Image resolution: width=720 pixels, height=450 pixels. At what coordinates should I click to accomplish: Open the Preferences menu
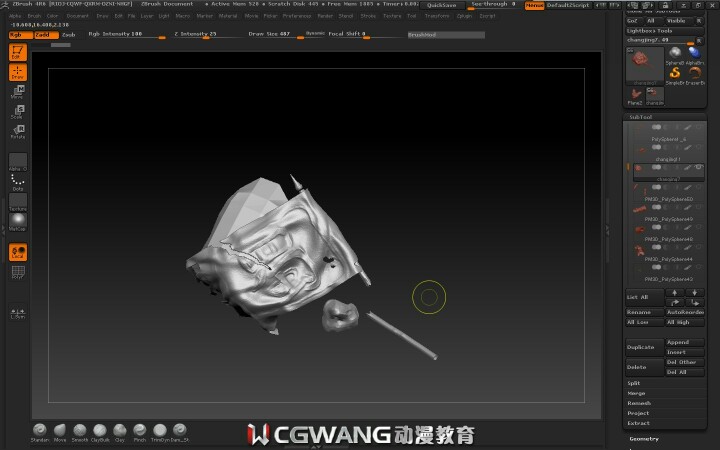[x=297, y=16]
